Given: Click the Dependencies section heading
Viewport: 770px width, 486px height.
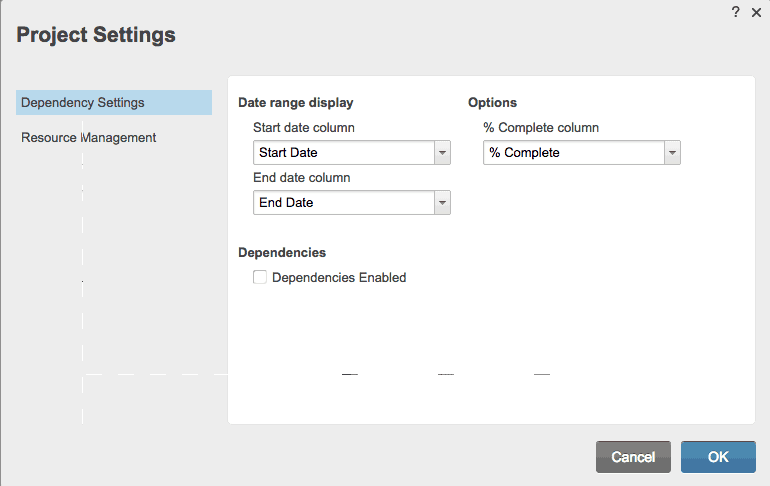Looking at the screenshot, I should point(282,252).
